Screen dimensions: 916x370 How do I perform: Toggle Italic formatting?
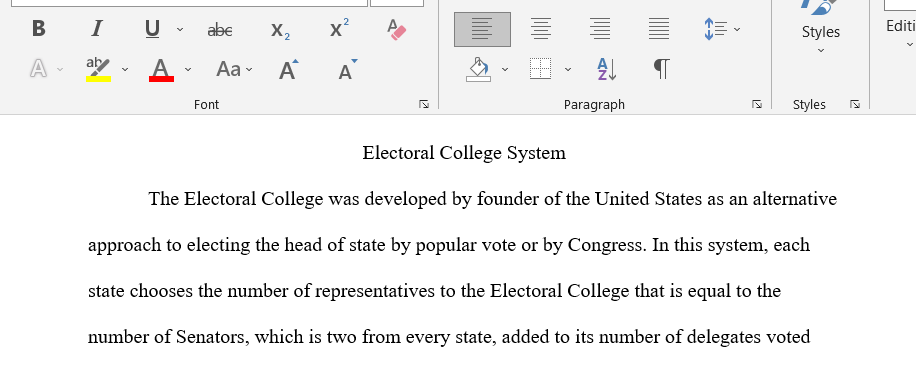tap(97, 29)
